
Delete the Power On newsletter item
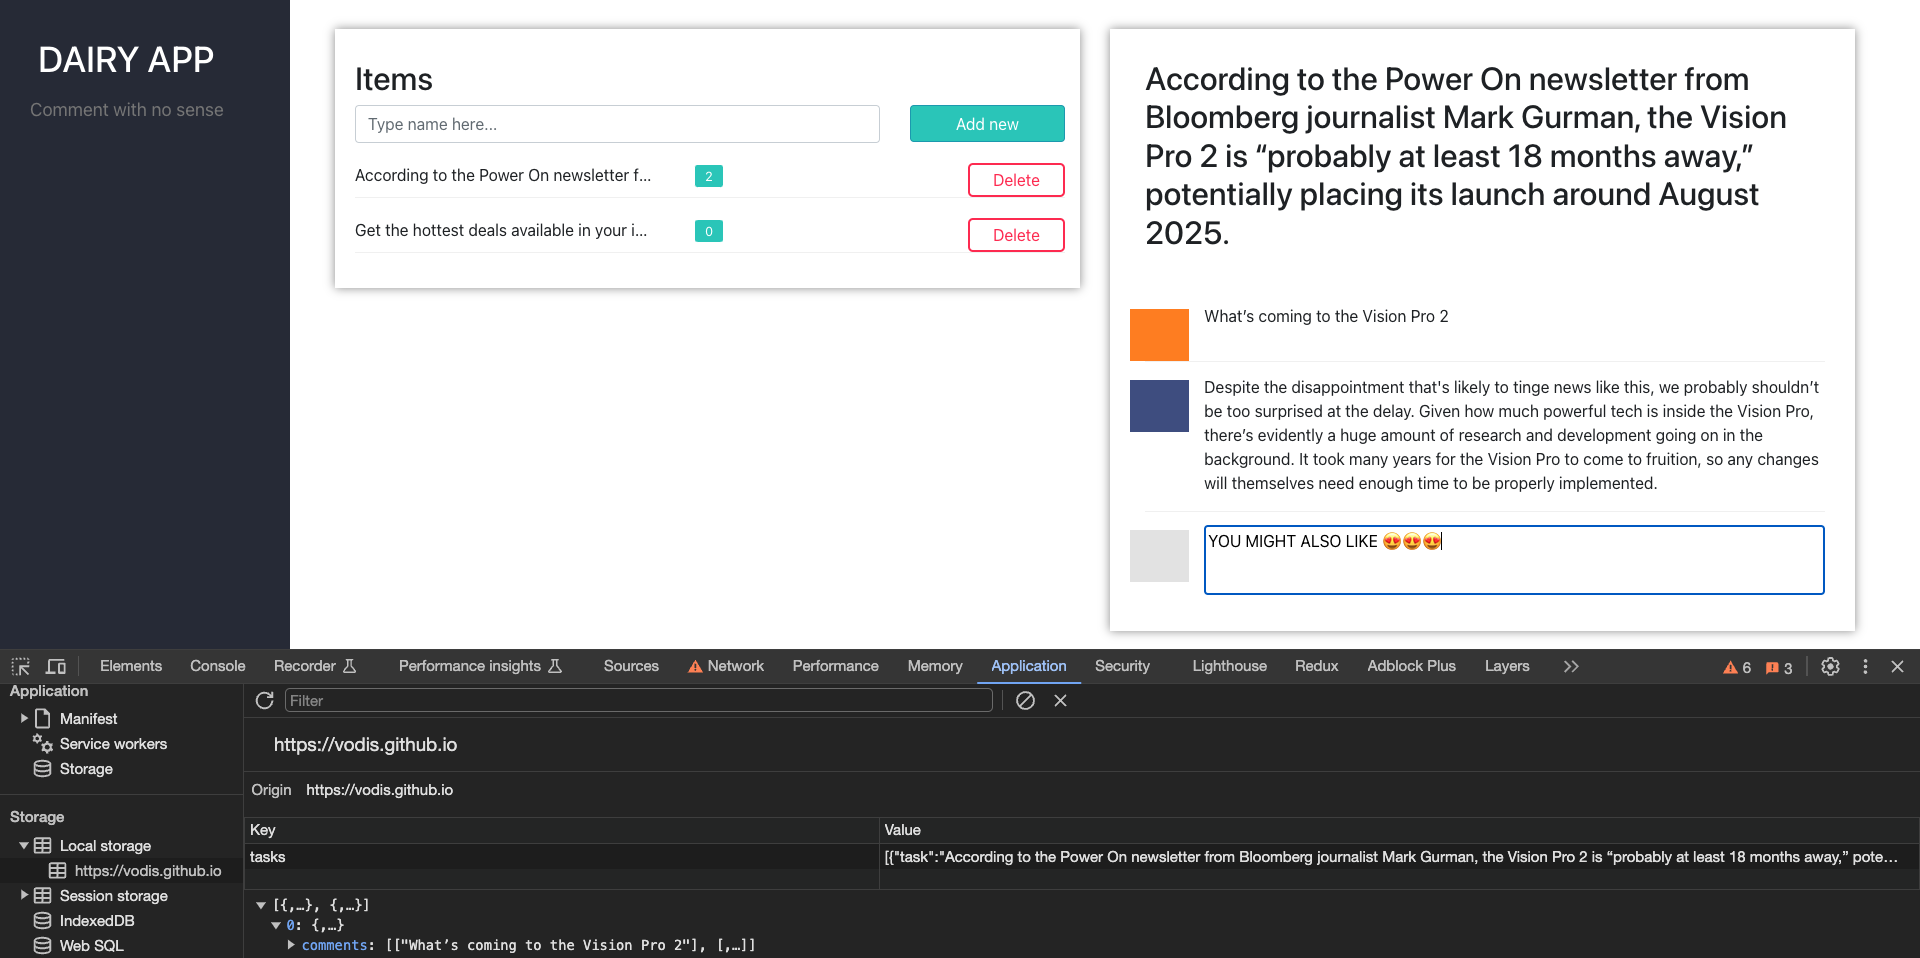(x=1016, y=180)
